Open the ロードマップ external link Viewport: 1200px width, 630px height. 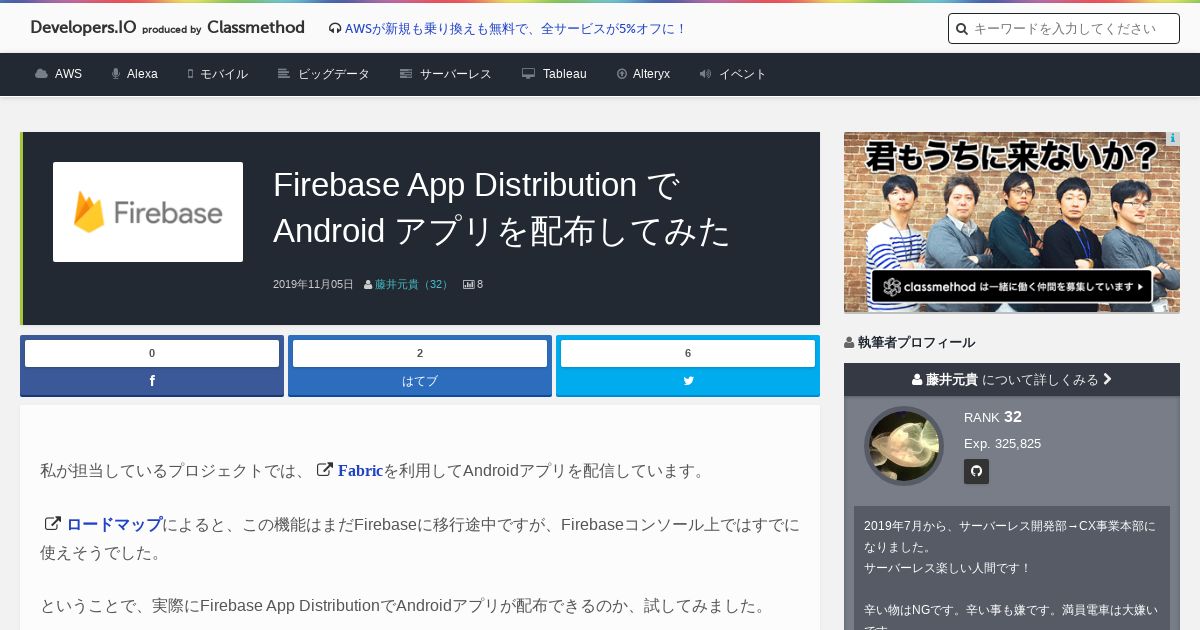pyautogui.click(x=114, y=524)
